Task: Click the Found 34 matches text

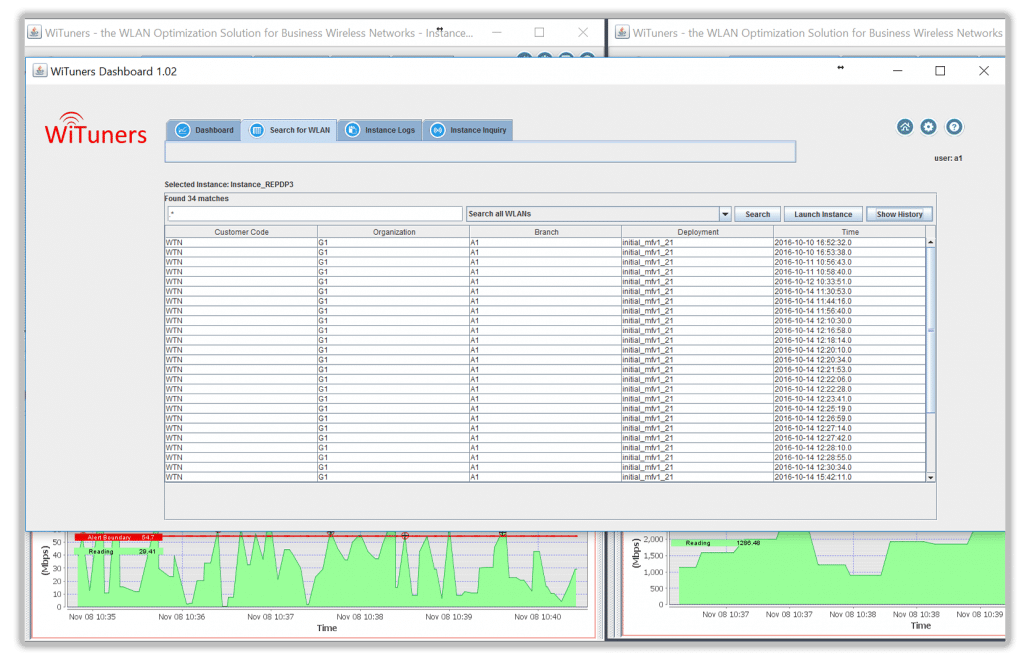Action: (x=196, y=198)
